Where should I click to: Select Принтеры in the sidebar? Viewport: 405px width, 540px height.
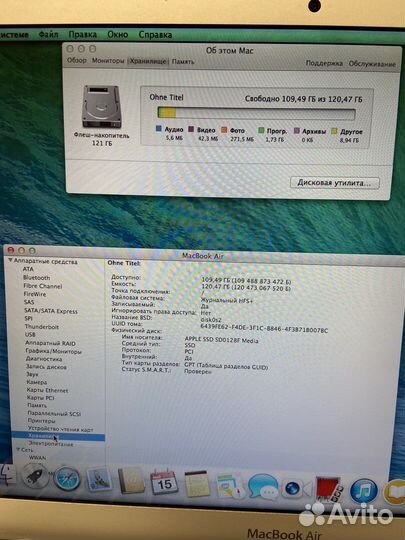pos(41,421)
